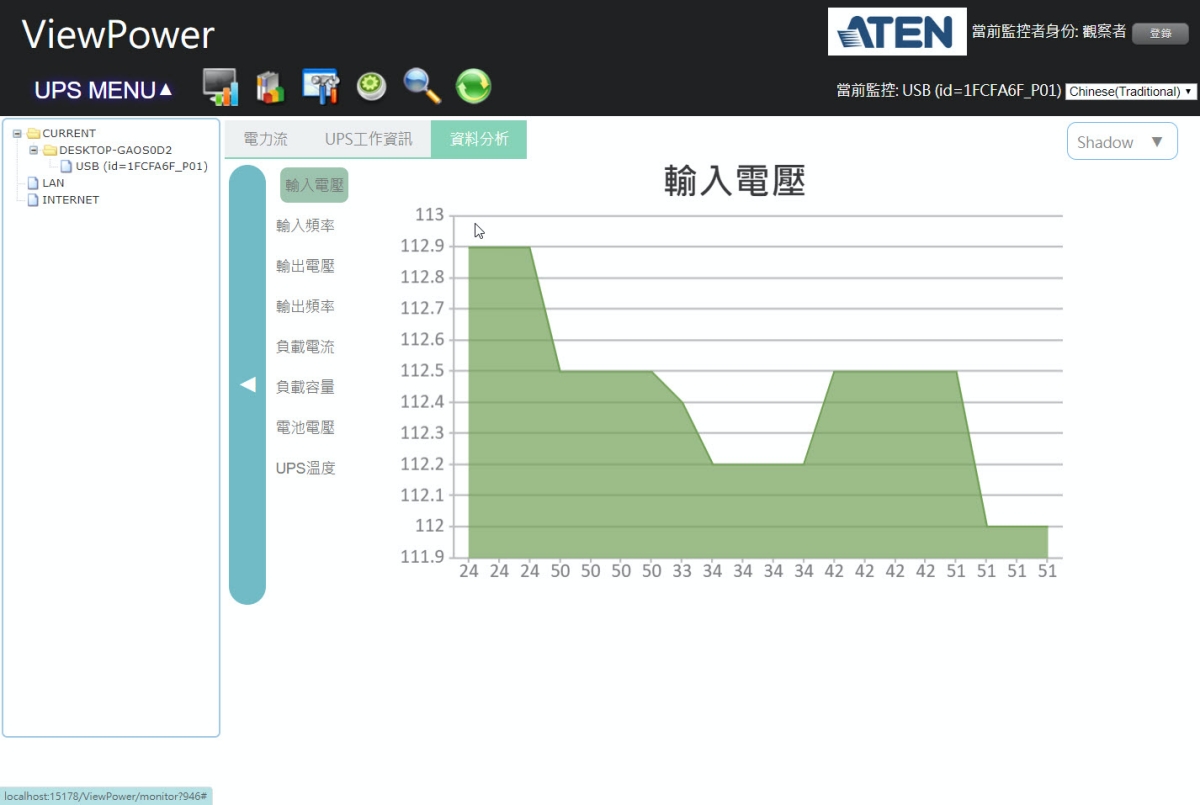Select 輸入電壓 chart option
The width and height of the screenshot is (1200, 805).
point(314,185)
